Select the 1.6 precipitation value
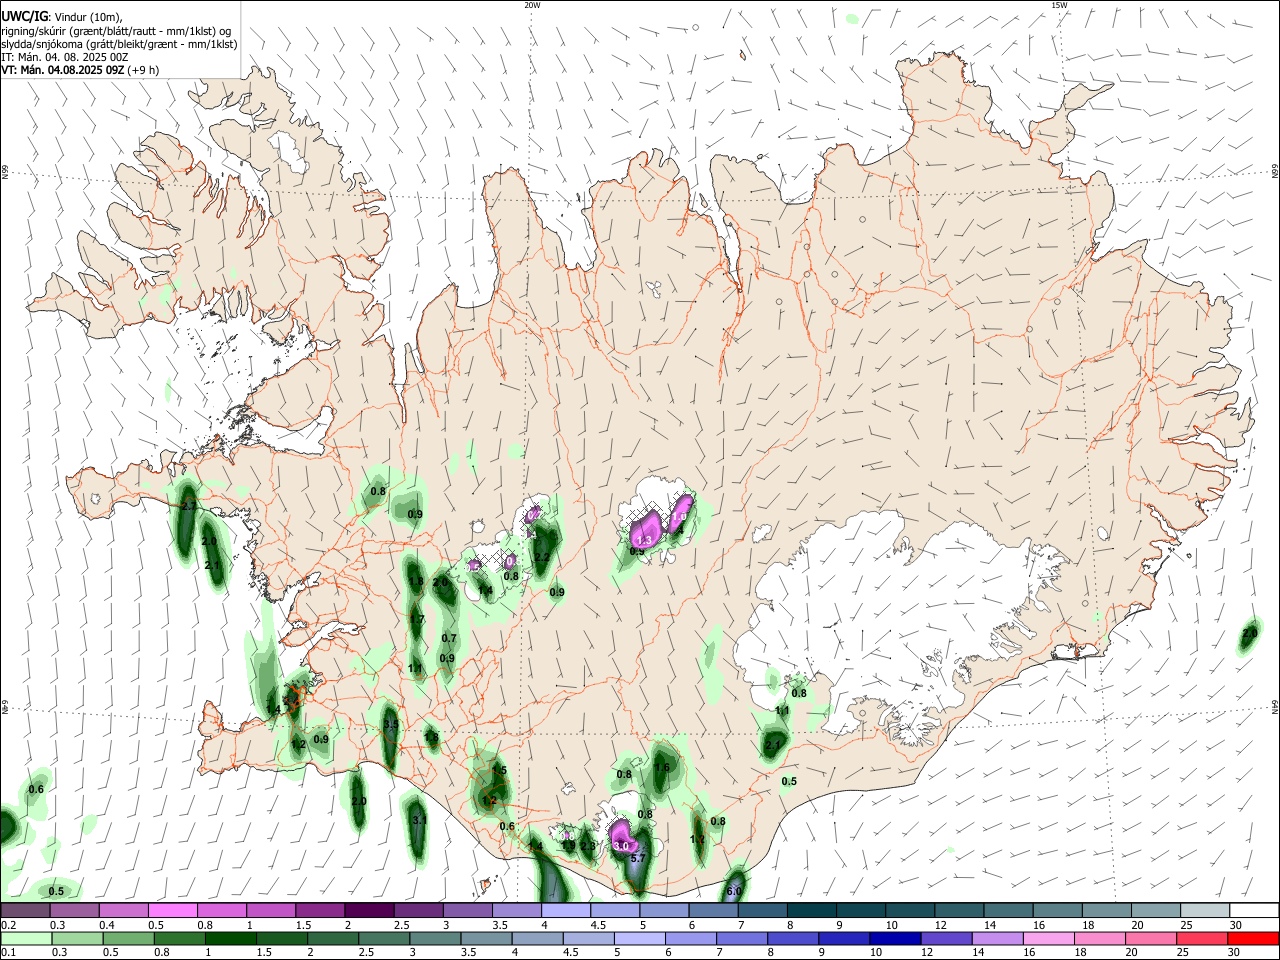Image resolution: width=1280 pixels, height=960 pixels. 662,768
